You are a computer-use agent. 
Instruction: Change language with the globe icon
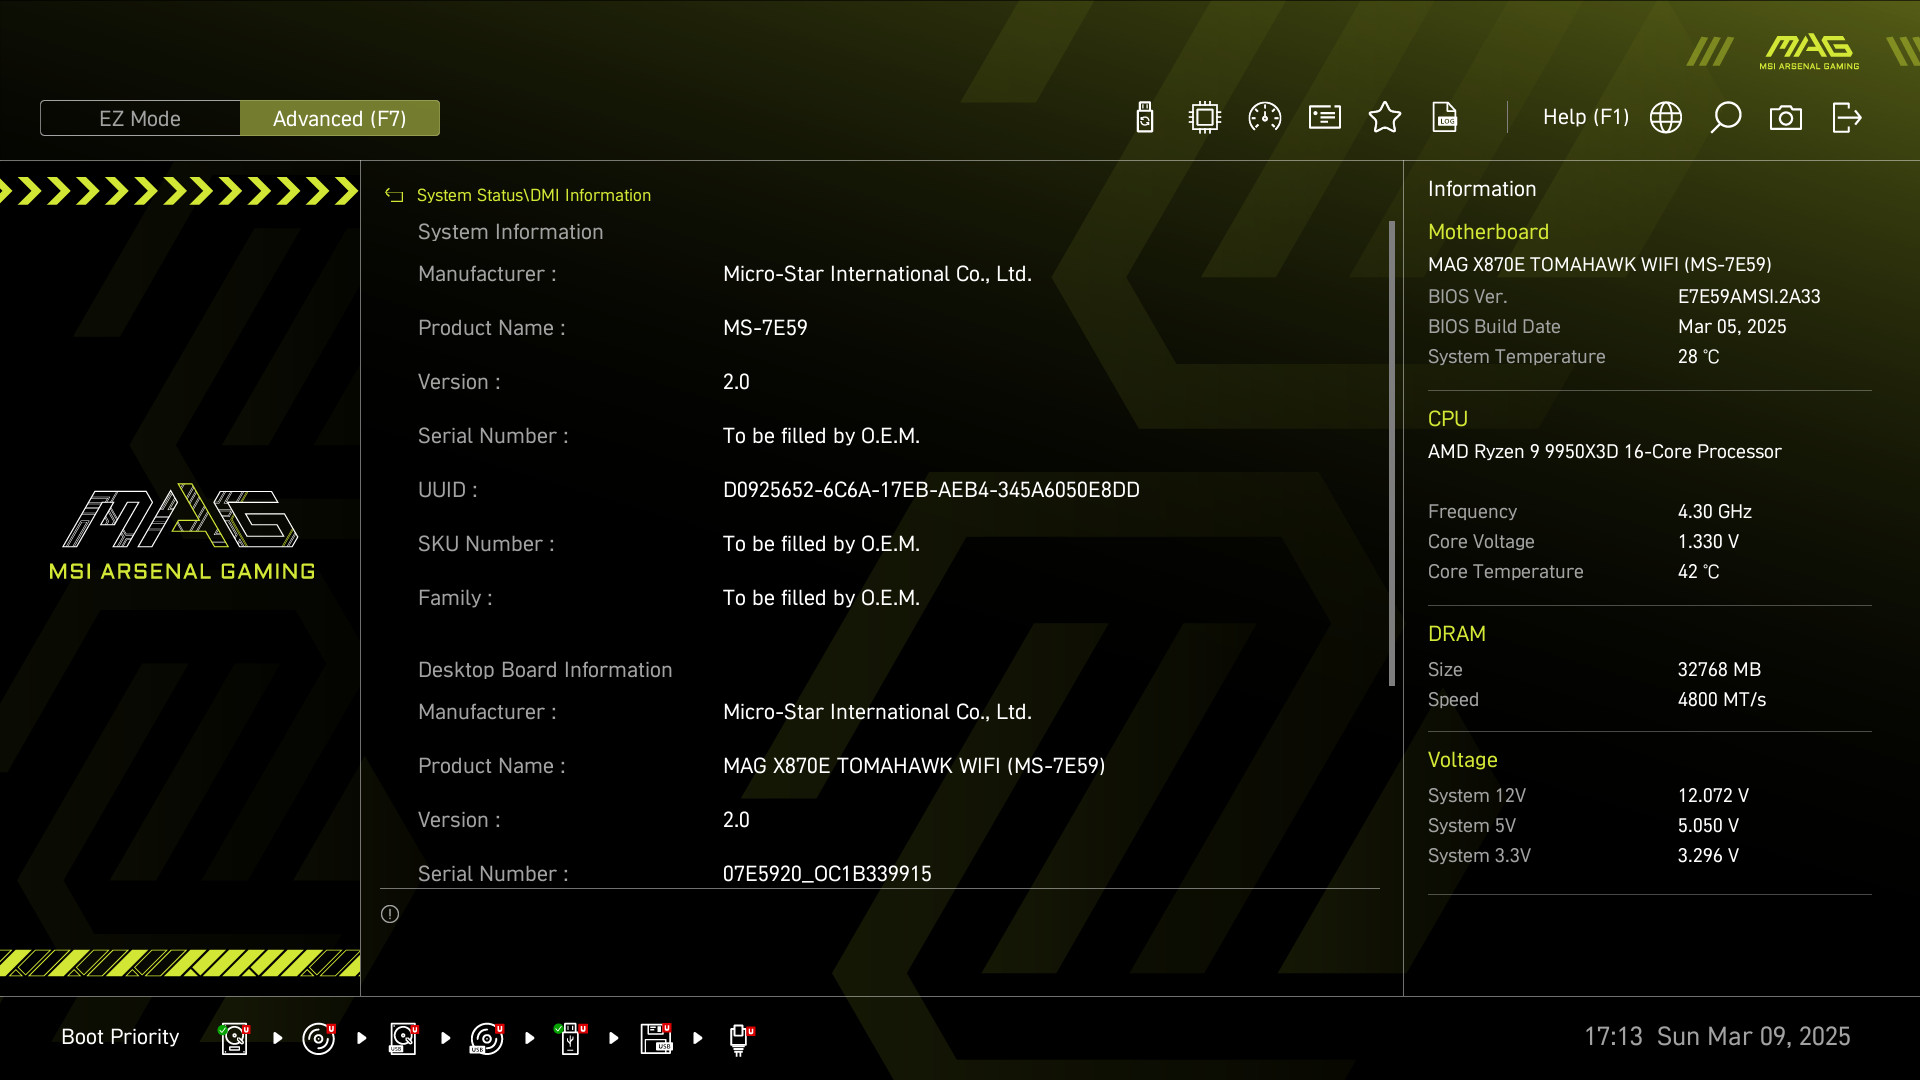1666,118
